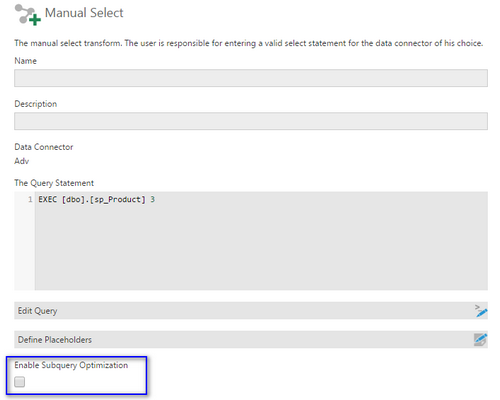
Task: Focus the Description input field
Action: 251,121
